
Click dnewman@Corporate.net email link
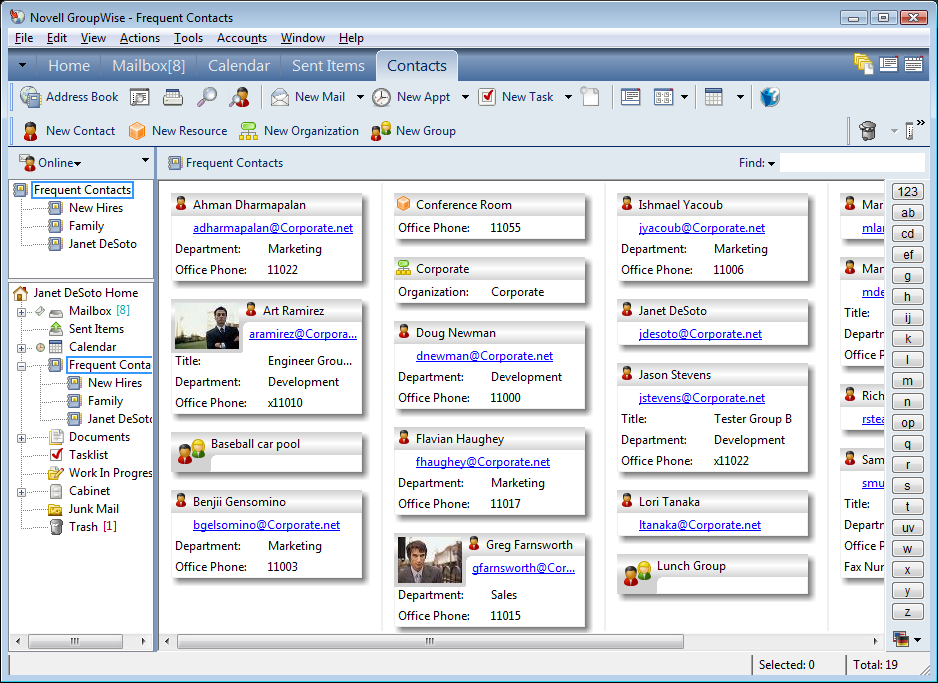point(485,356)
